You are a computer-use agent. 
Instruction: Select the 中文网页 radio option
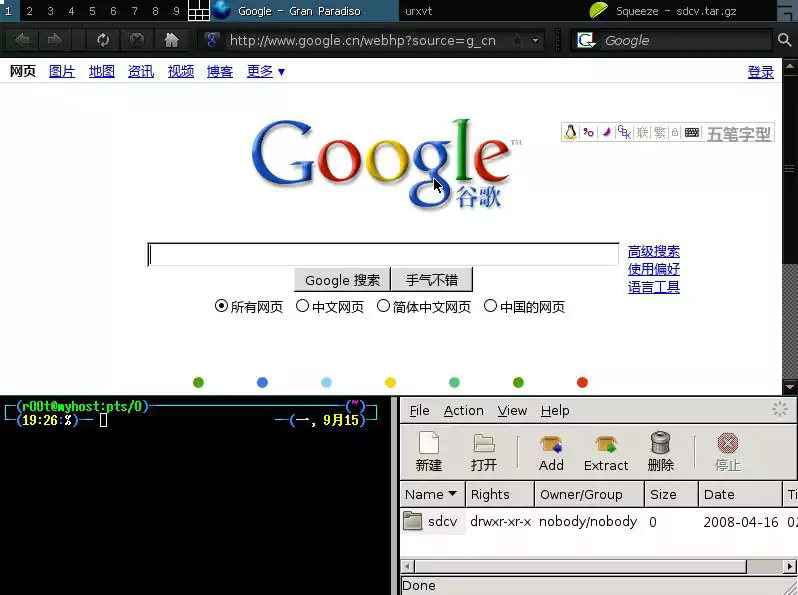tap(303, 306)
